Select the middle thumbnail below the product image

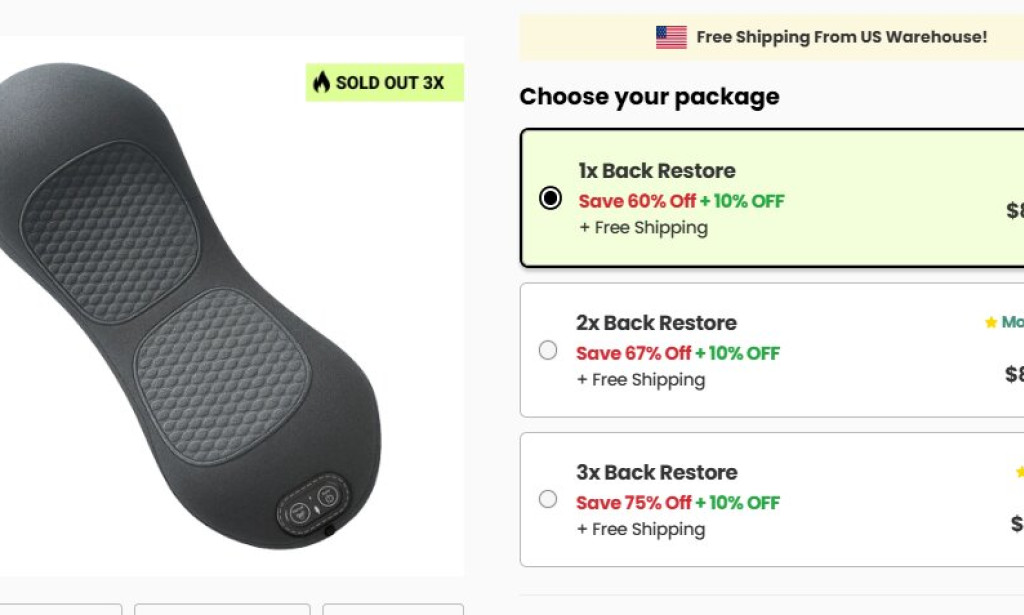pos(222,609)
